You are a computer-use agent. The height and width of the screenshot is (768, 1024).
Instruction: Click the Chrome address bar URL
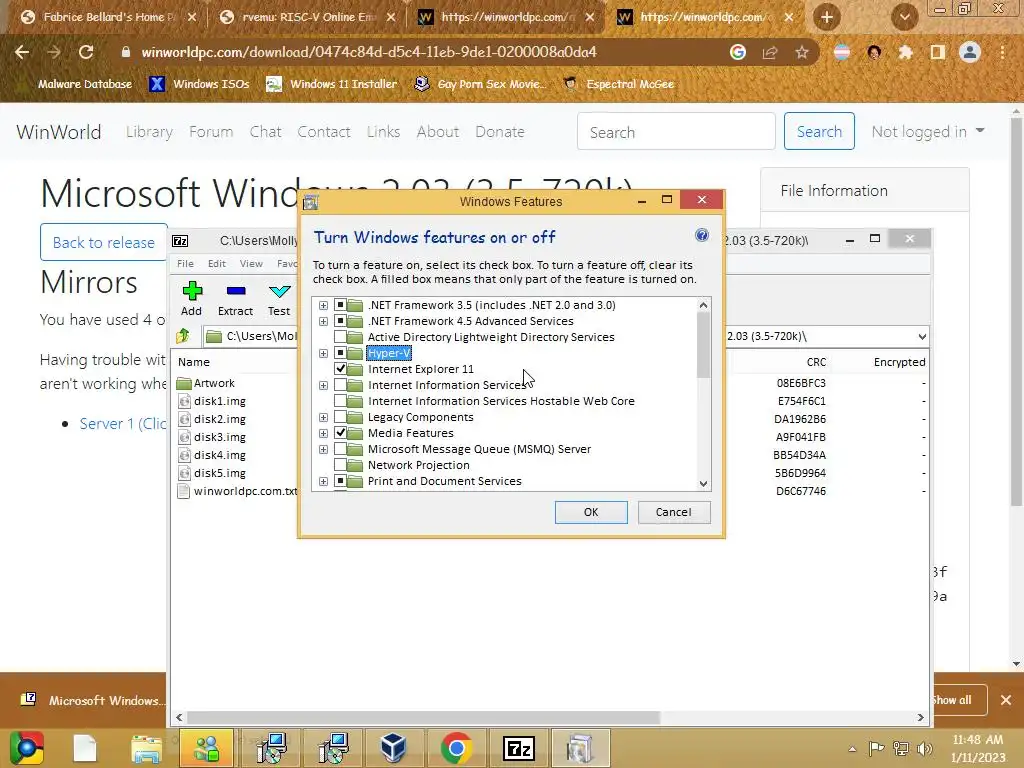coord(369,52)
